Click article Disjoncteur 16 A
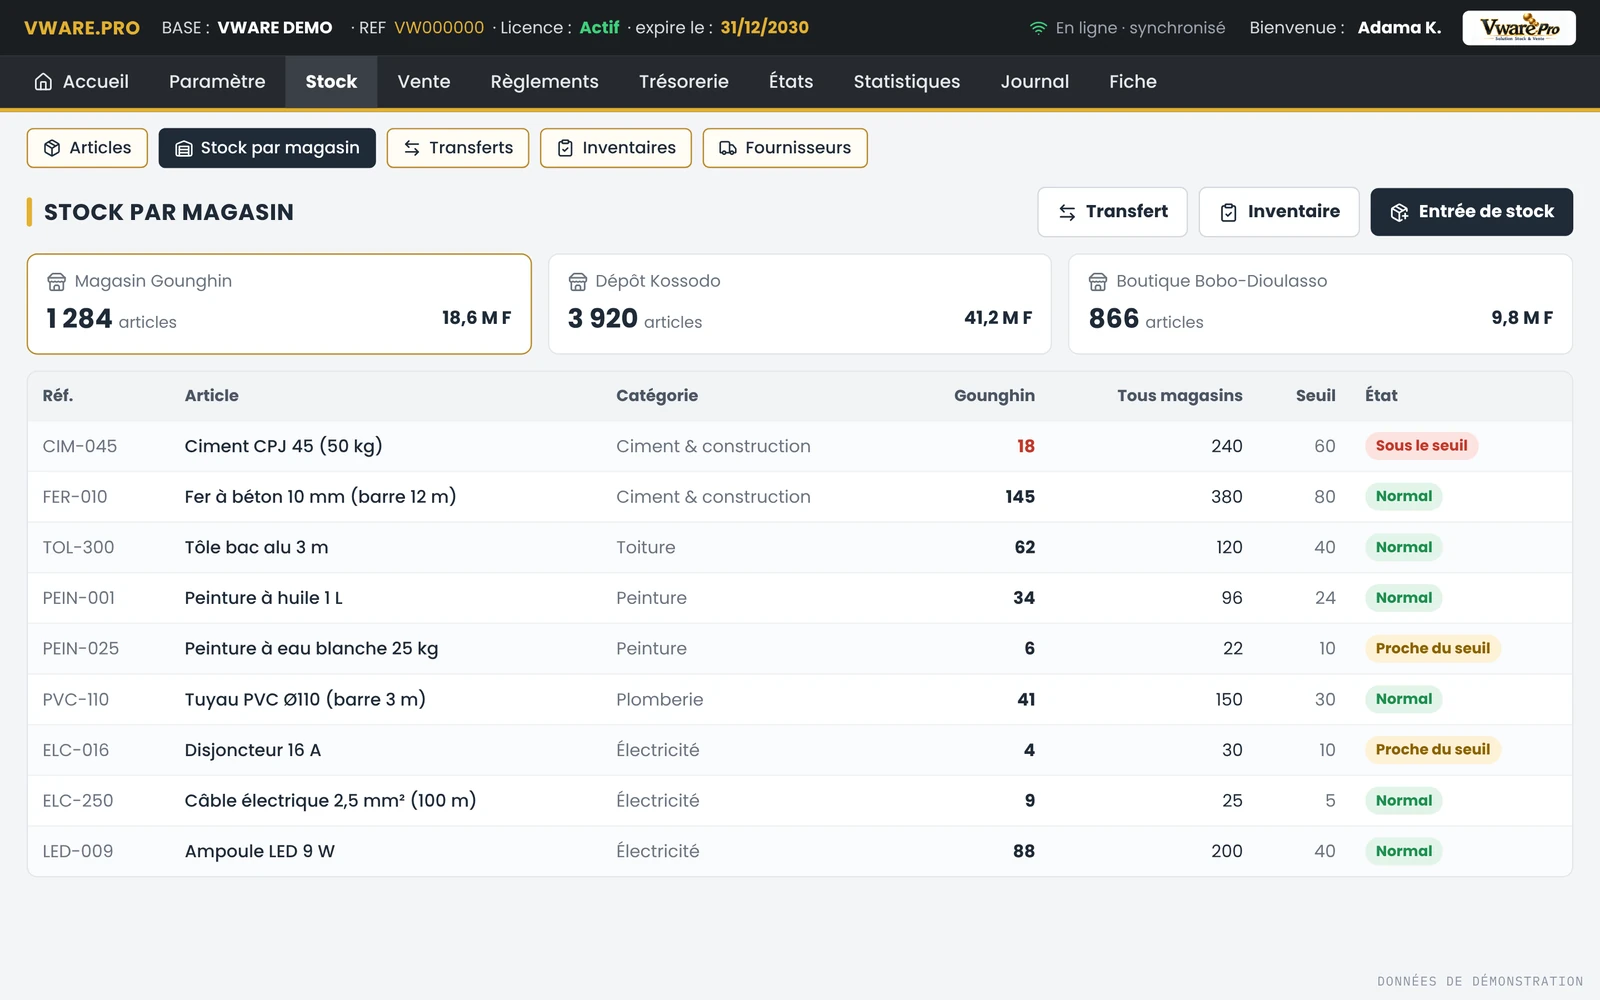The image size is (1600, 1000). pos(253,751)
